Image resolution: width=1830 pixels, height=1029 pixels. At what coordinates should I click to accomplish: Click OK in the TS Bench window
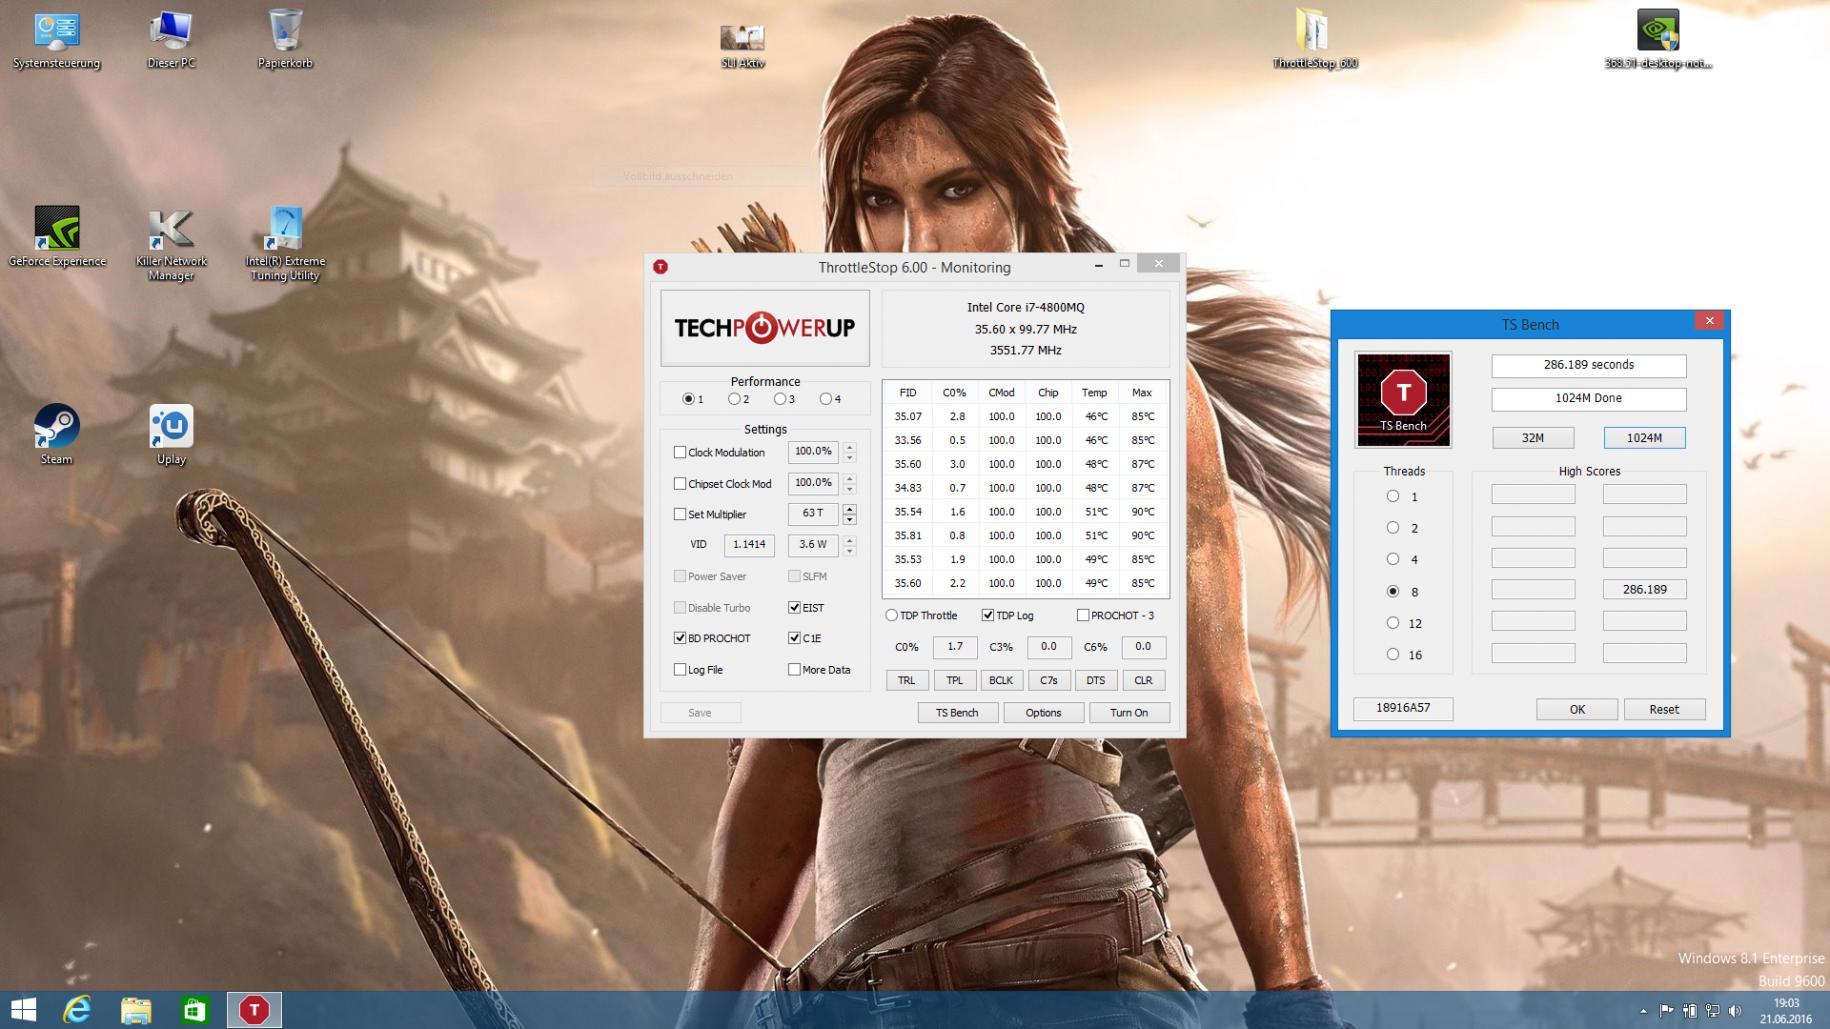click(x=1577, y=709)
